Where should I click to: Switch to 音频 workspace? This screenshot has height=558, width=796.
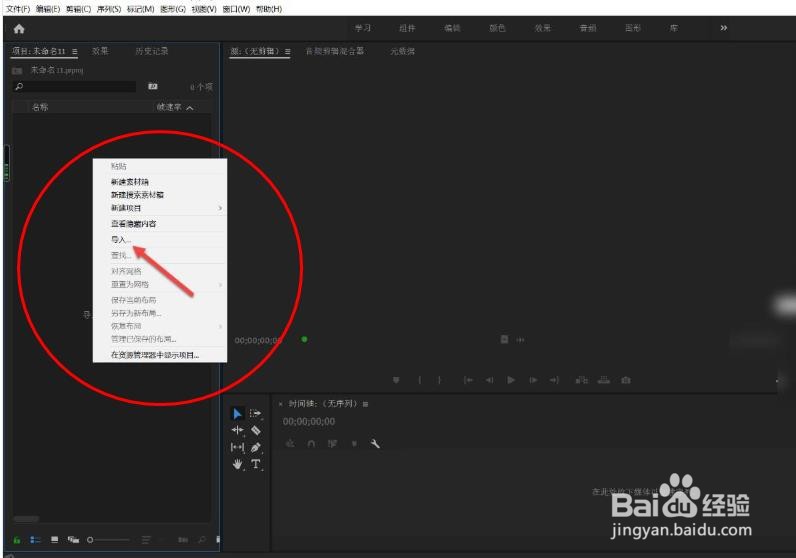[588, 28]
